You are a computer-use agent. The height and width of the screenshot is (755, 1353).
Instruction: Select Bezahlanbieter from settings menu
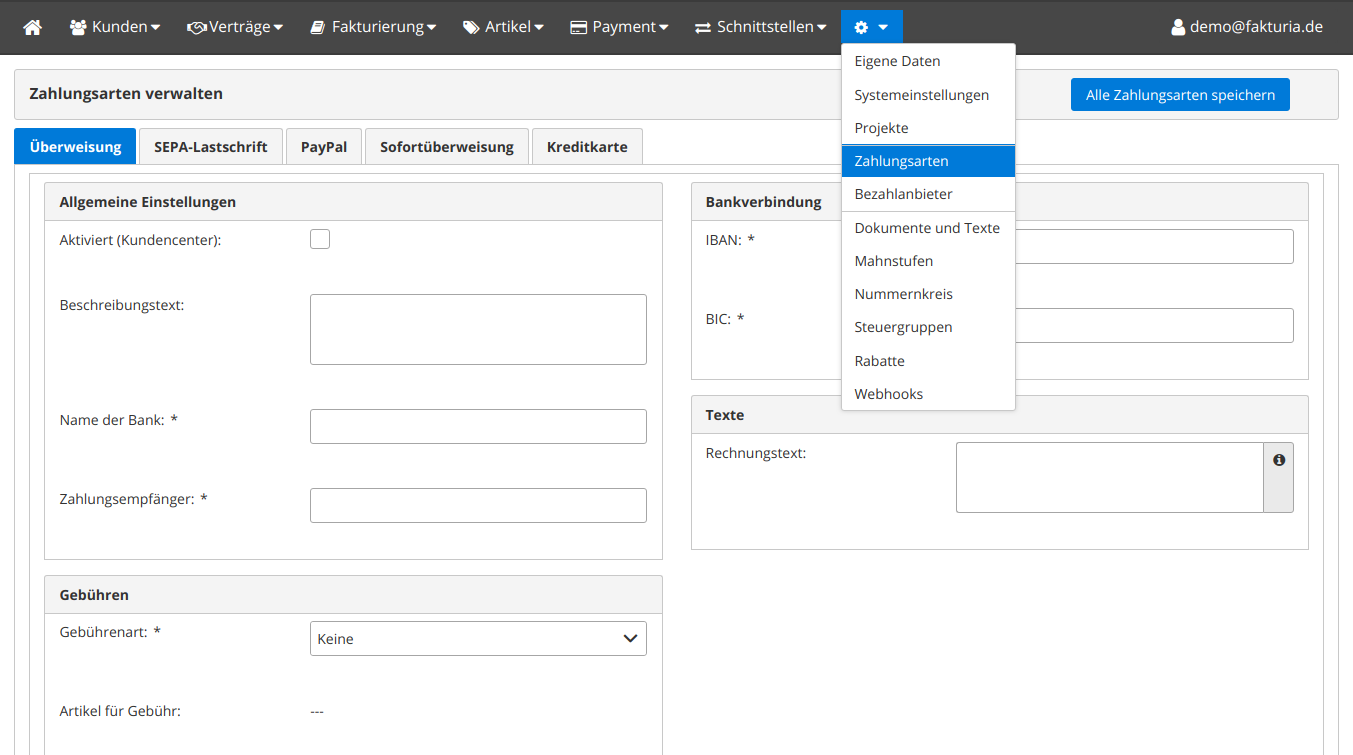pos(903,194)
